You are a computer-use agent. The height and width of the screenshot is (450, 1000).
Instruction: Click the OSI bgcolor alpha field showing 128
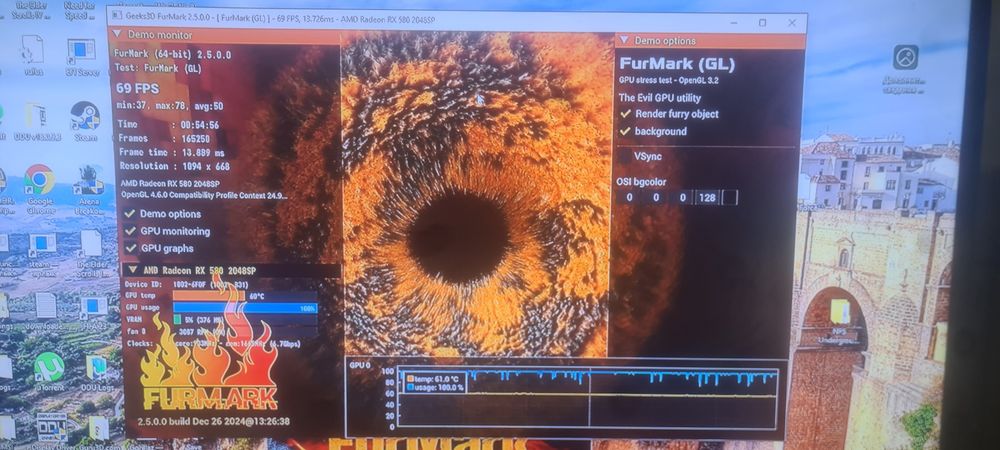click(707, 198)
